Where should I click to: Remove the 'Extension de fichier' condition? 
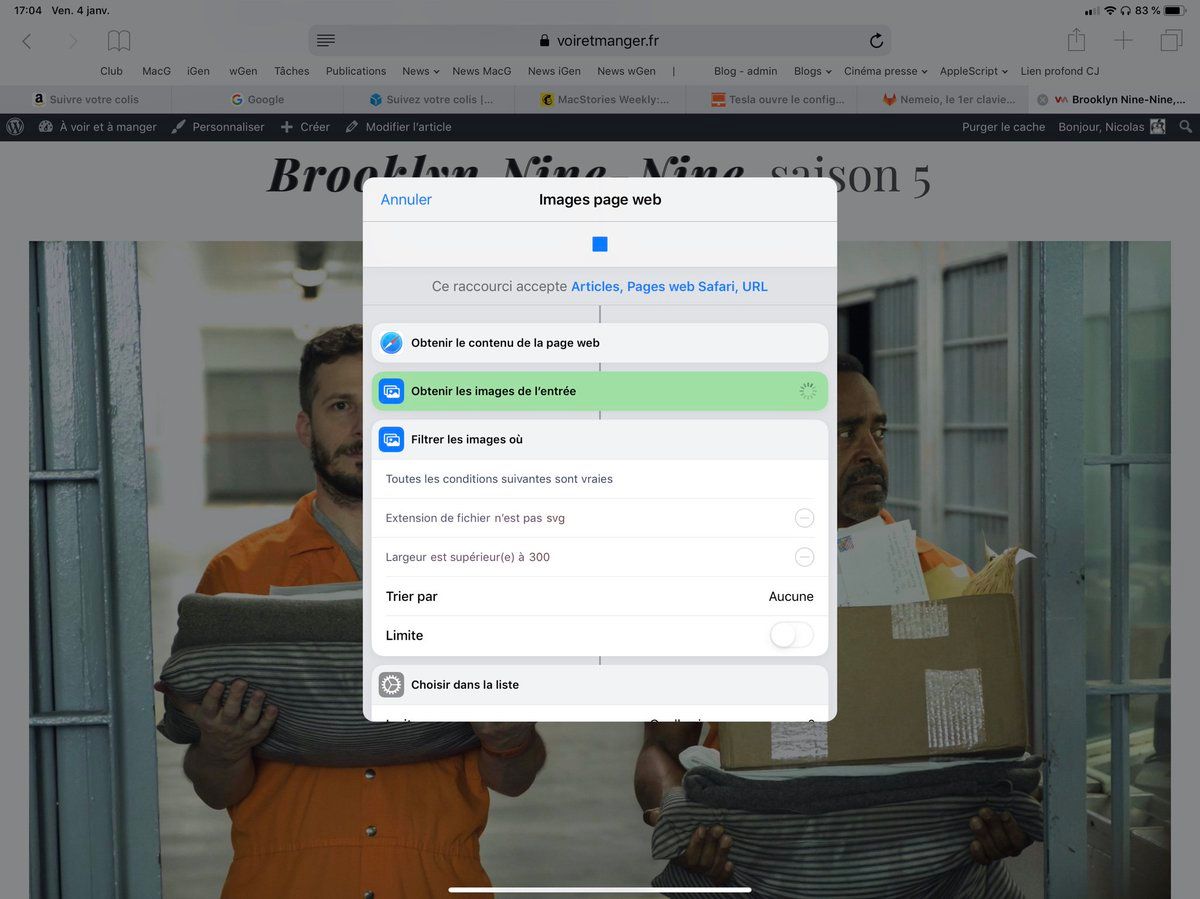tap(804, 518)
